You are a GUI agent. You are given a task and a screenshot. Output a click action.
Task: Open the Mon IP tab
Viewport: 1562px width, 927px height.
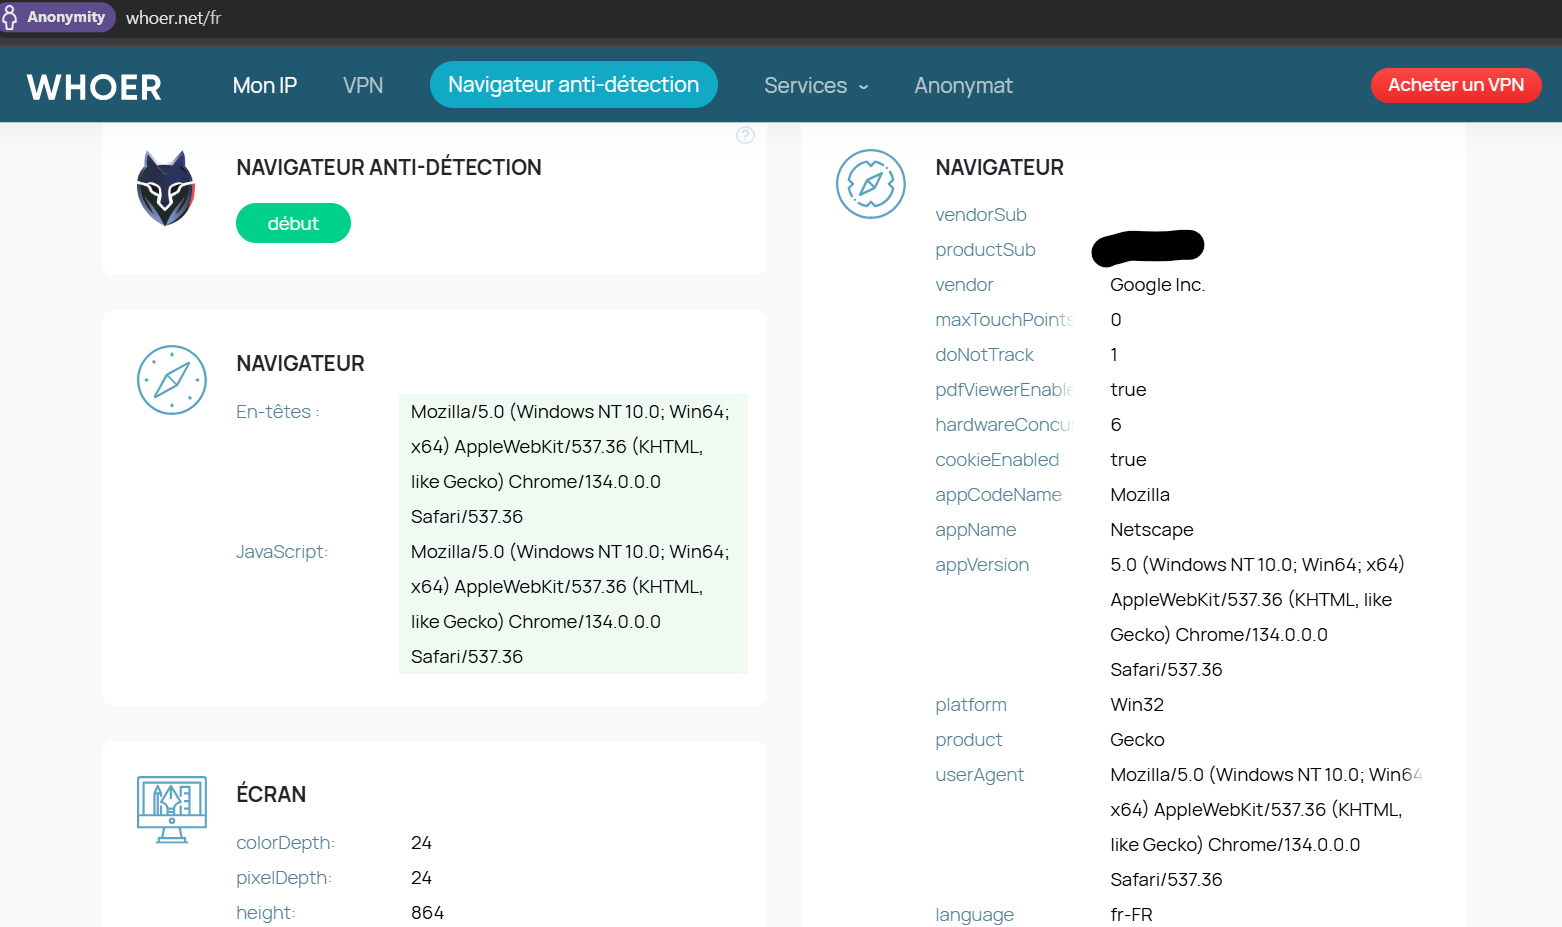pyautogui.click(x=264, y=86)
